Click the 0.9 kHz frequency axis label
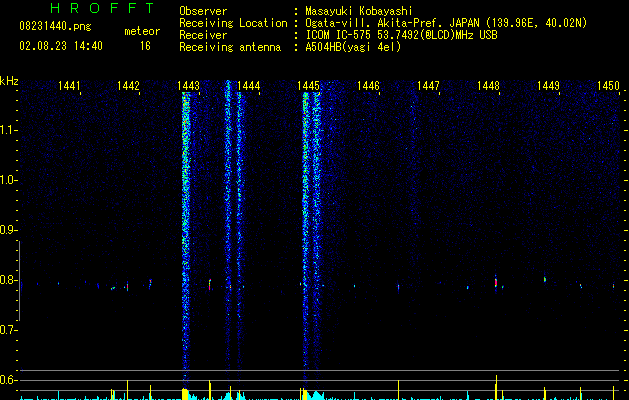 click(7, 230)
